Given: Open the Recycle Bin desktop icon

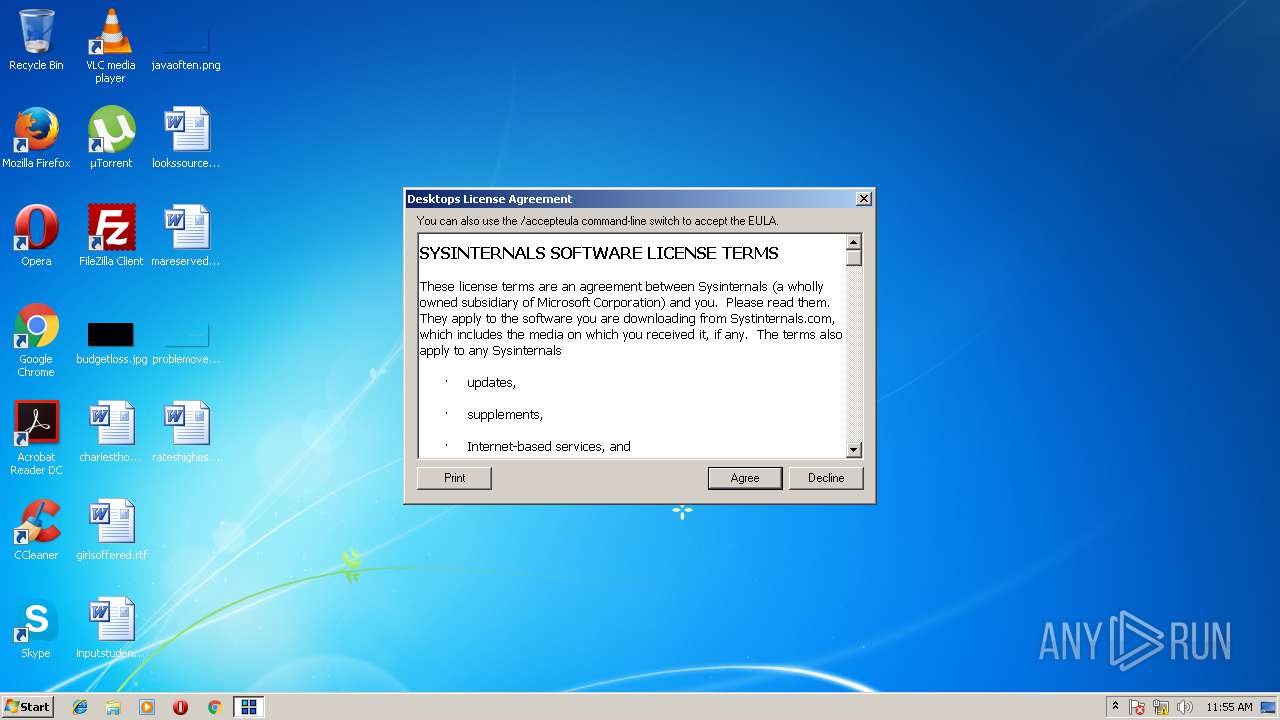Looking at the screenshot, I should 36,40.
